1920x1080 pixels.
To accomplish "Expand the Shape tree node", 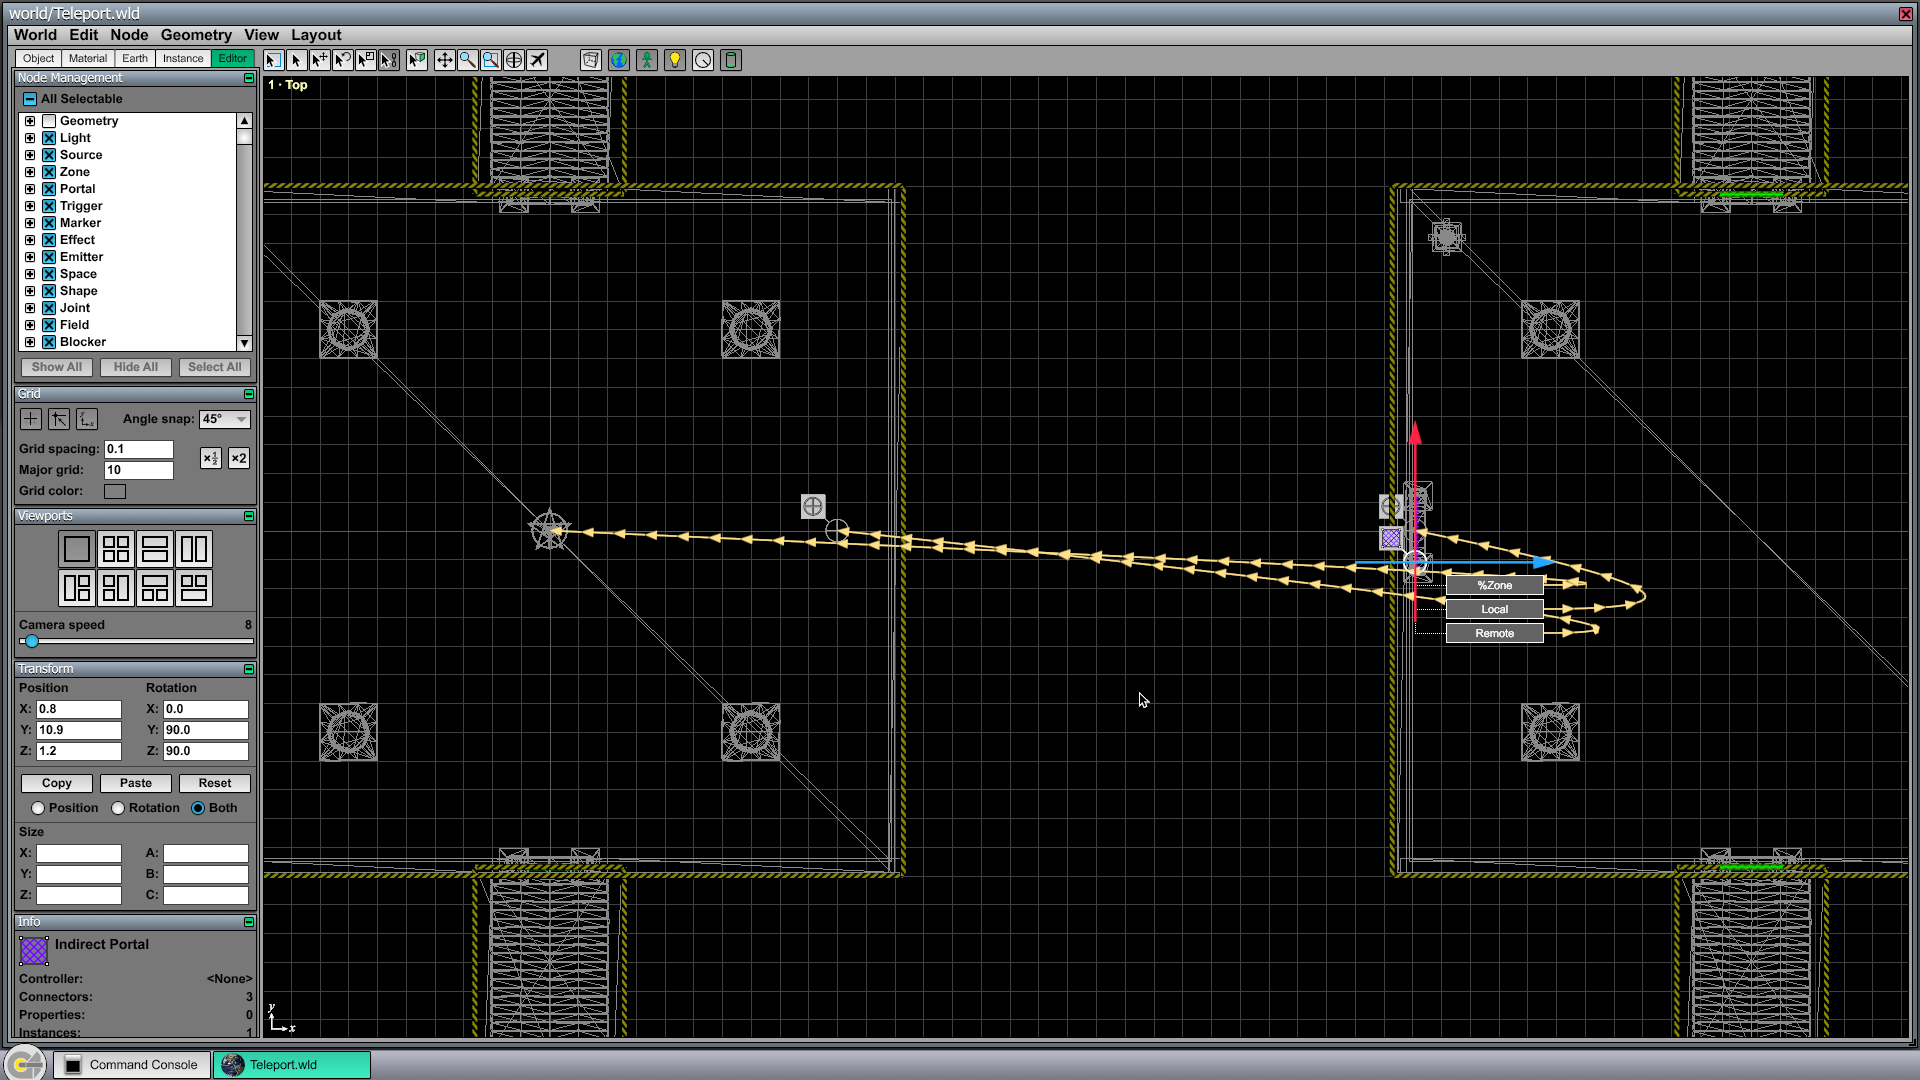I will 30,291.
